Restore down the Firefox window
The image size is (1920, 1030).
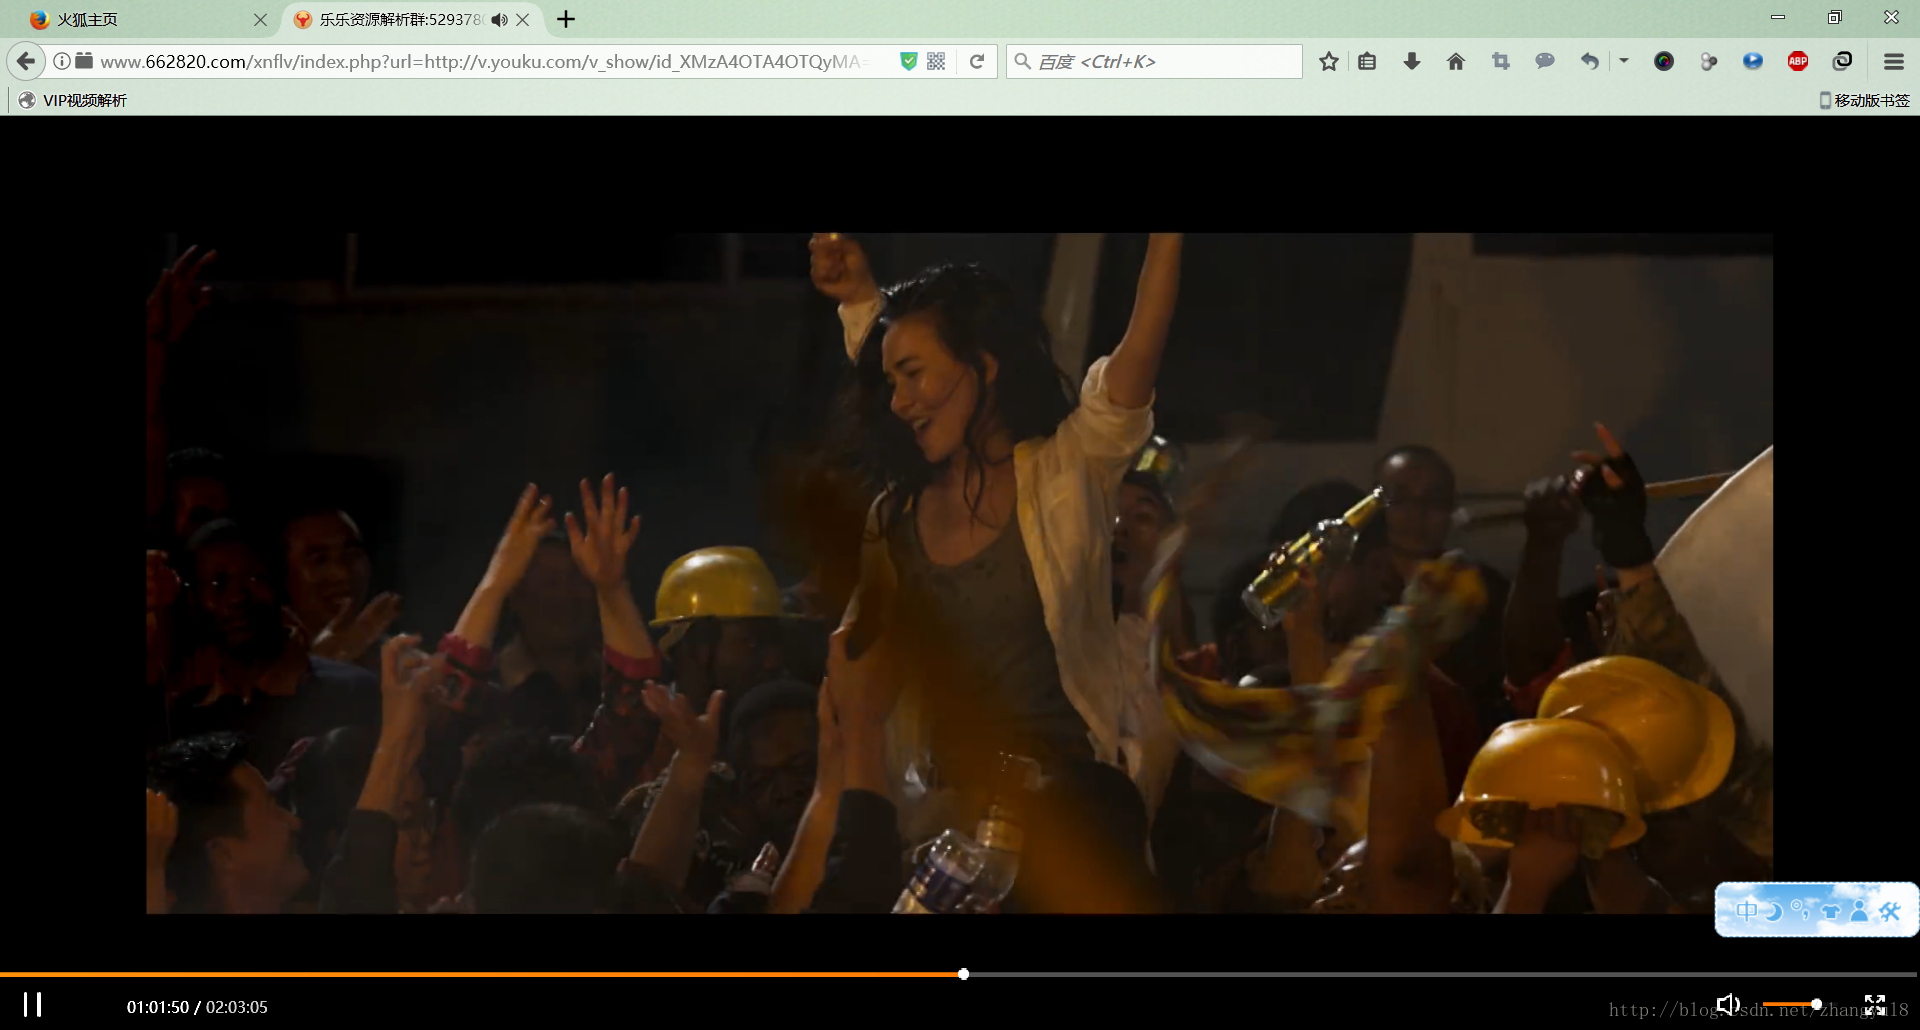[x=1834, y=17]
